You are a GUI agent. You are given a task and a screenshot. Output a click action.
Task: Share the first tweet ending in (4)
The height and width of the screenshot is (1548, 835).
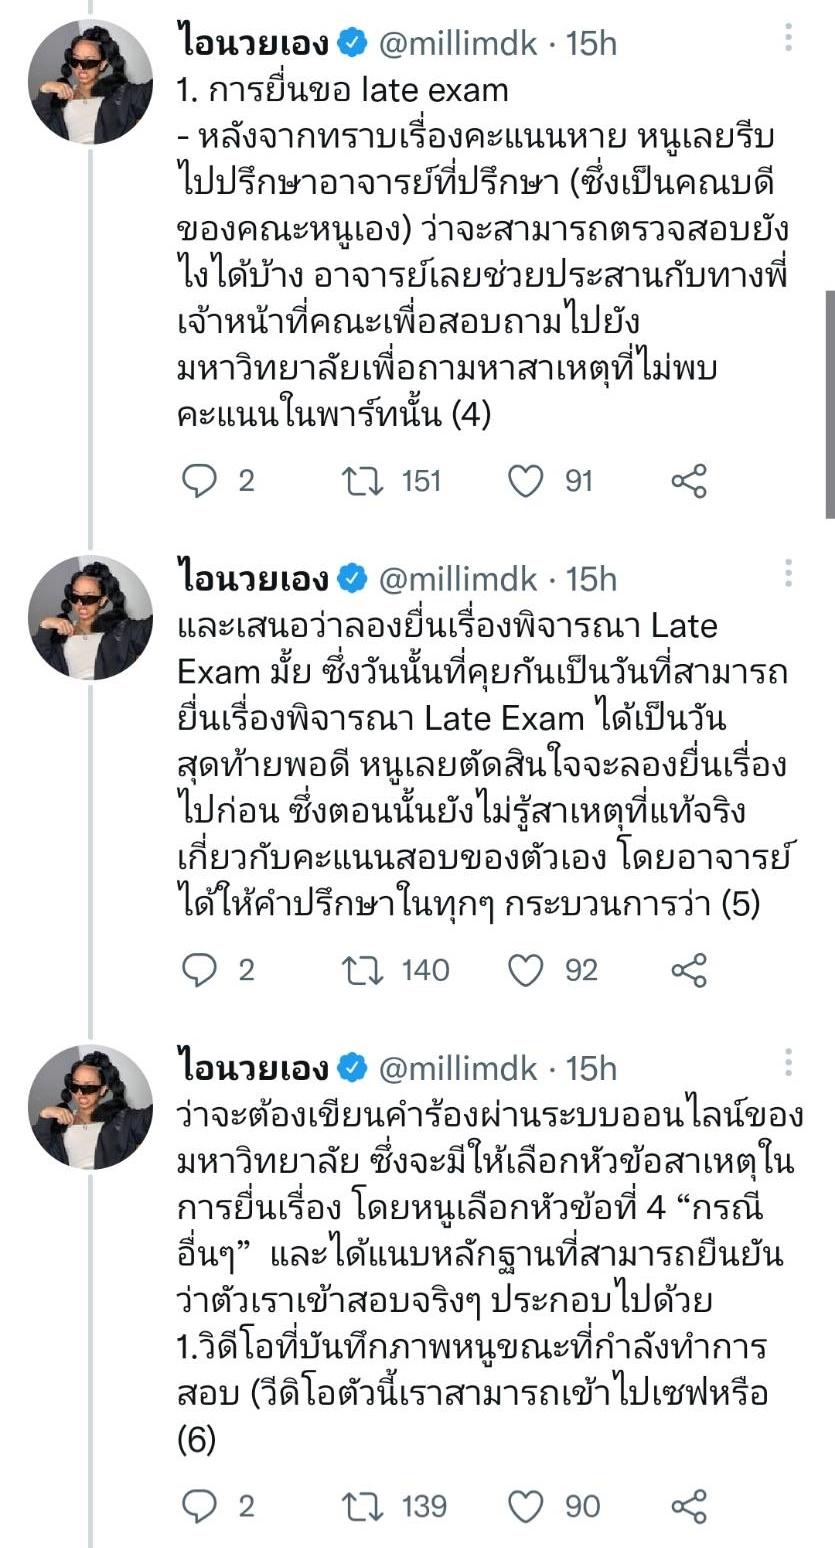[689, 481]
